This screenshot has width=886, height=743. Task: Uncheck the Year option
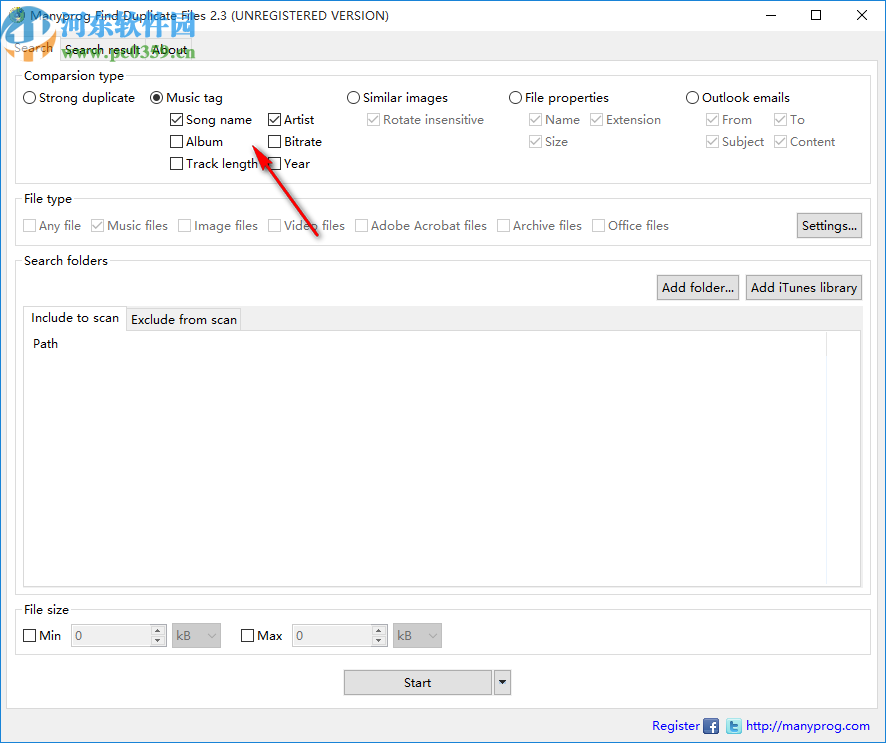coord(274,163)
